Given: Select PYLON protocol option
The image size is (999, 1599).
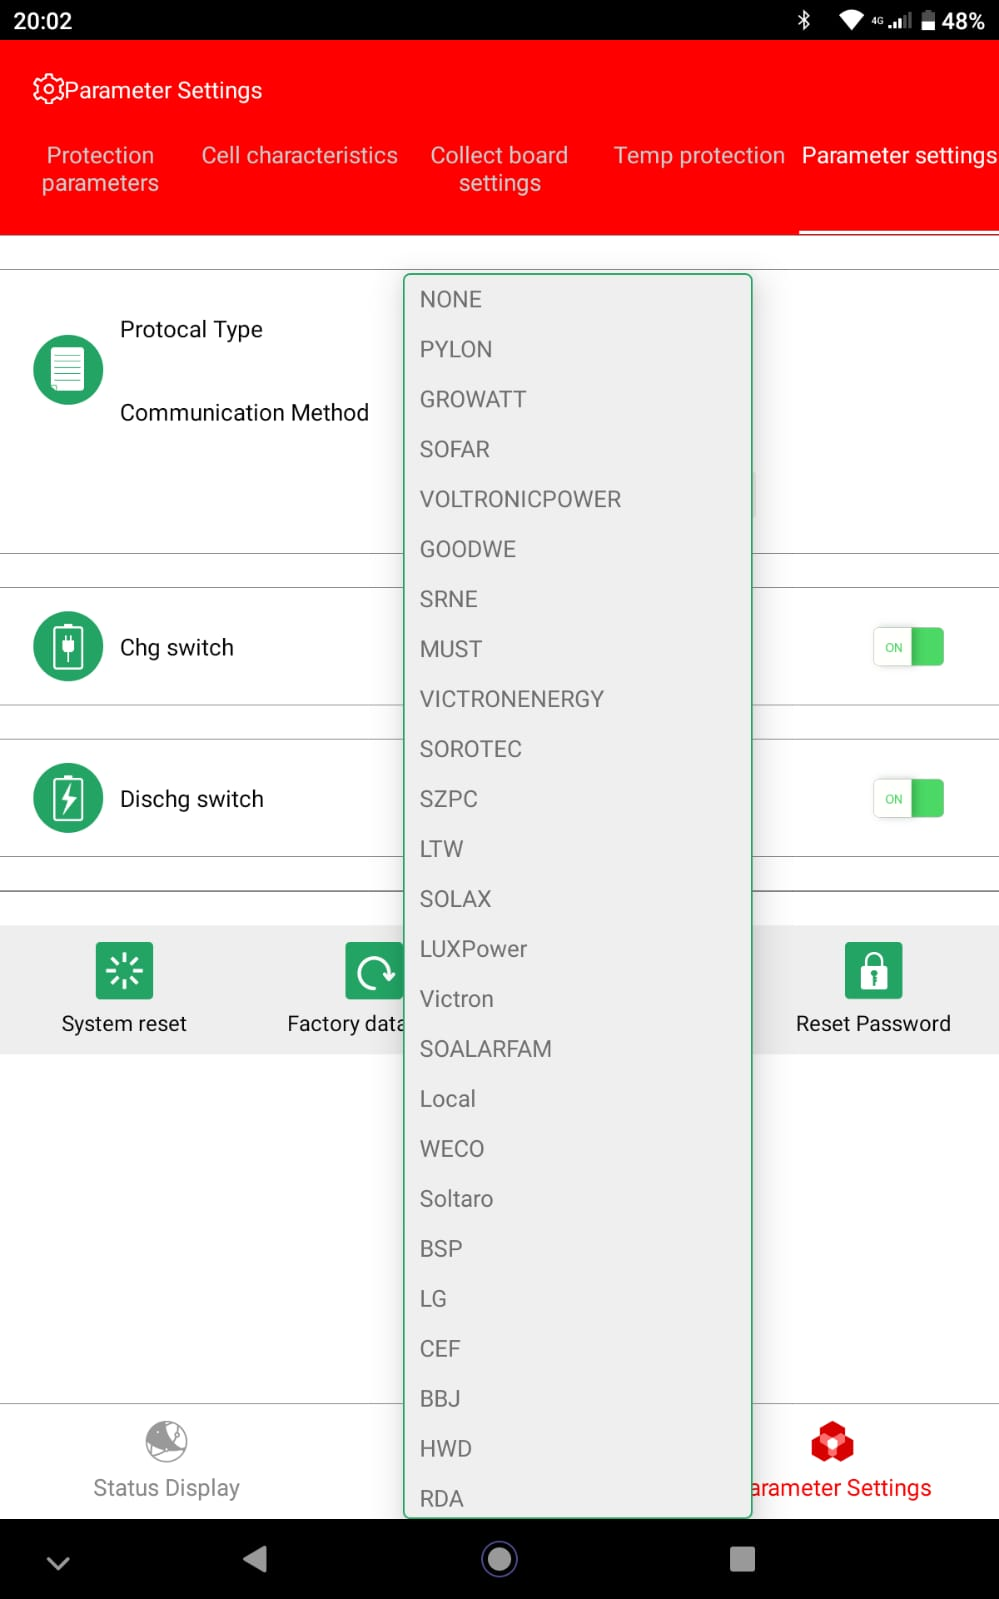Looking at the screenshot, I should point(578,349).
